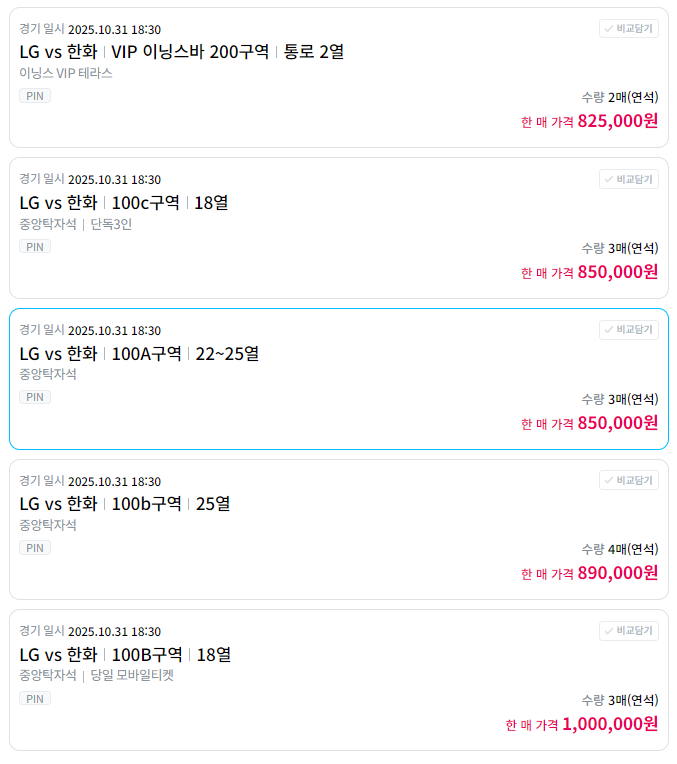Click the PIN badge on 100A구역 listing
The image size is (677, 764).
click(35, 397)
